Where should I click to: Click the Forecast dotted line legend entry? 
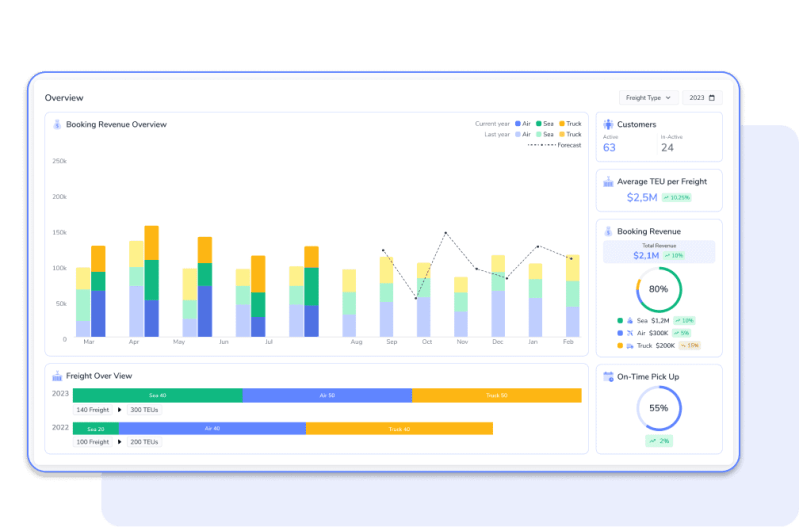(x=554, y=145)
